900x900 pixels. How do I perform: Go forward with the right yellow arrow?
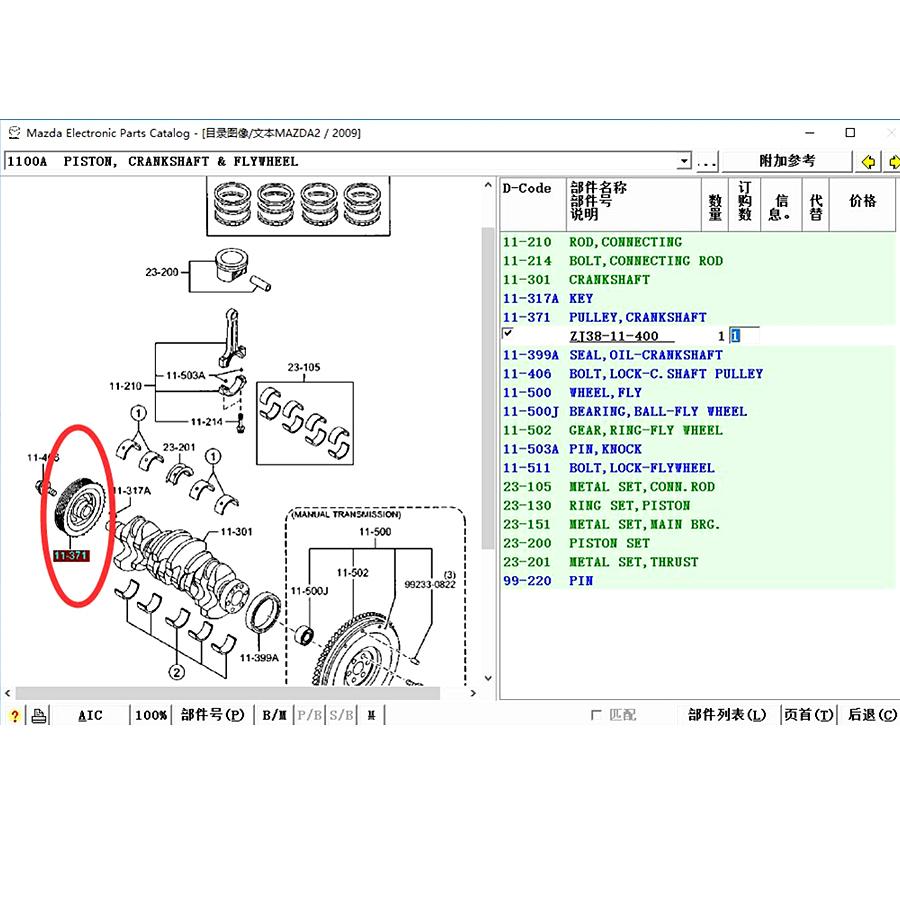[893, 161]
